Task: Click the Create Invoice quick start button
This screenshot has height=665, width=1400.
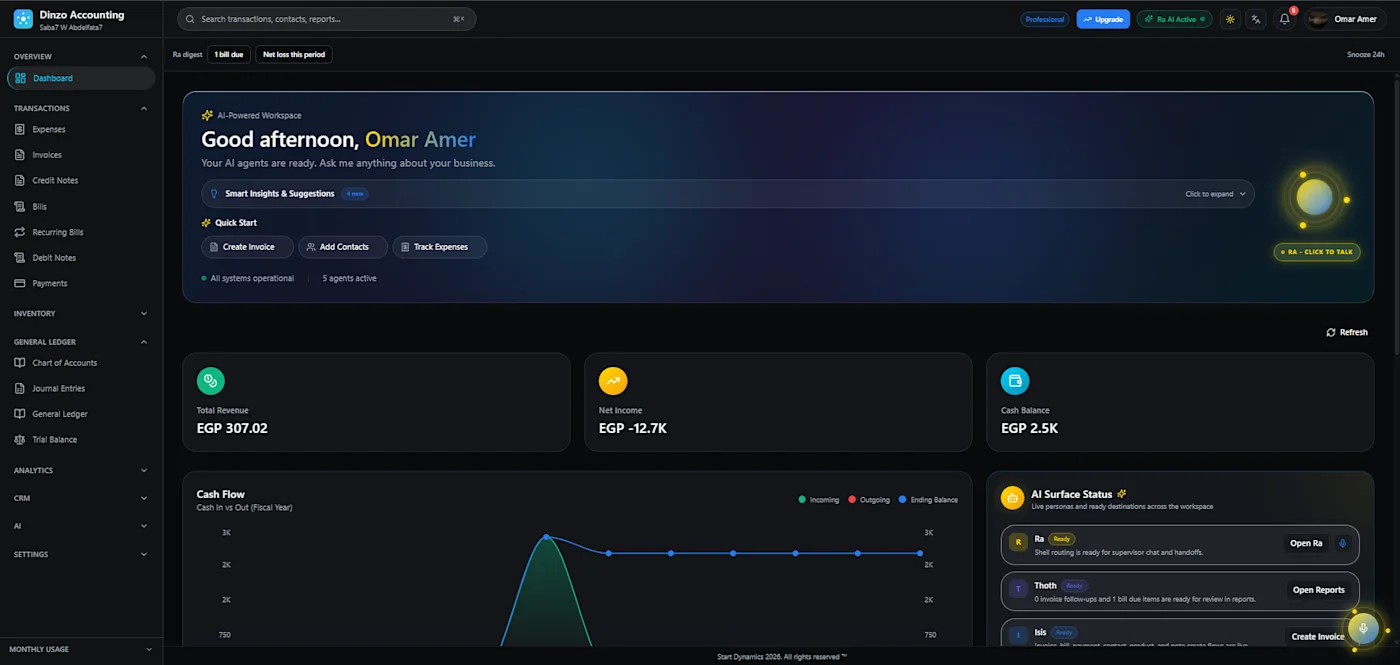Action: click(x=247, y=247)
